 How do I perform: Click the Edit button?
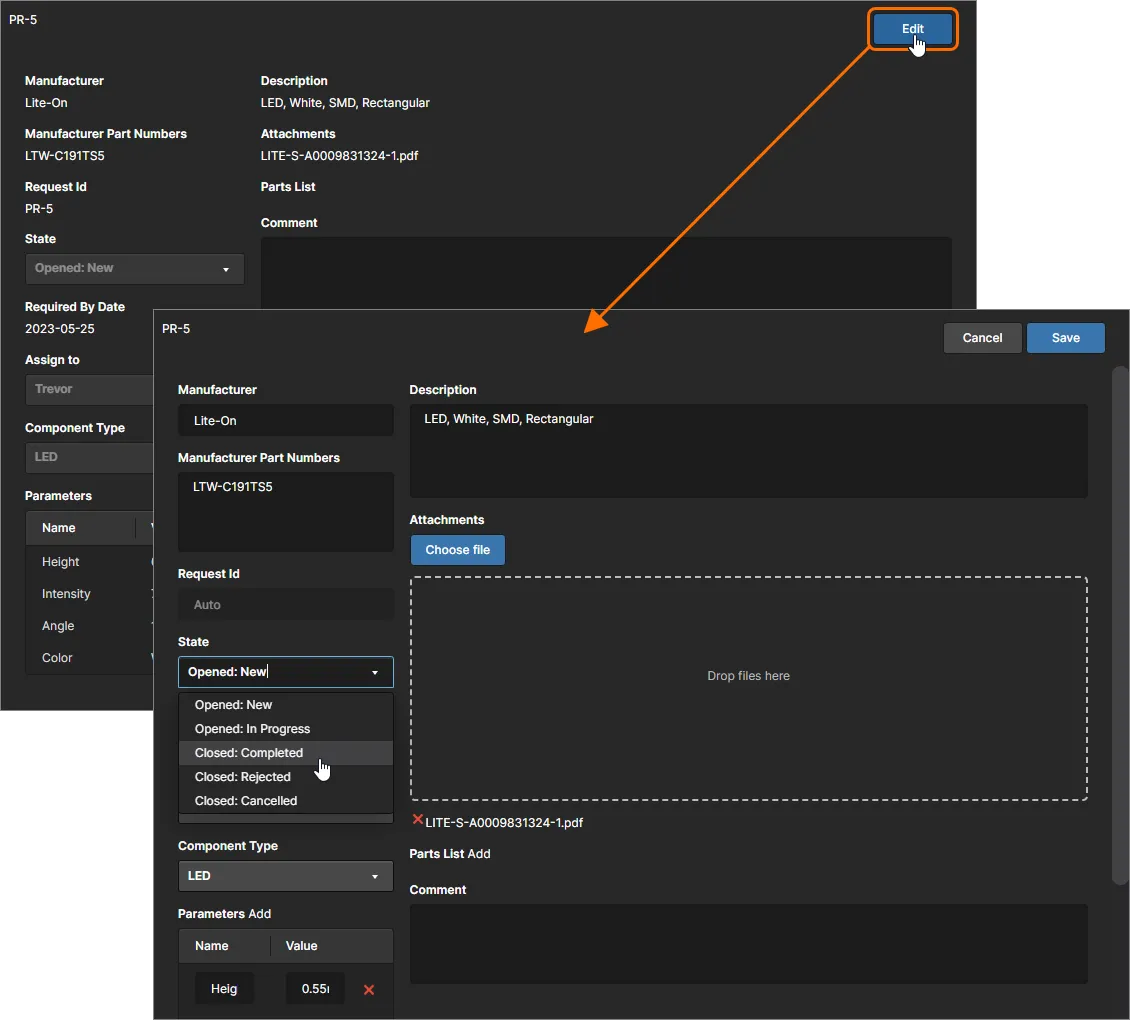click(912, 29)
